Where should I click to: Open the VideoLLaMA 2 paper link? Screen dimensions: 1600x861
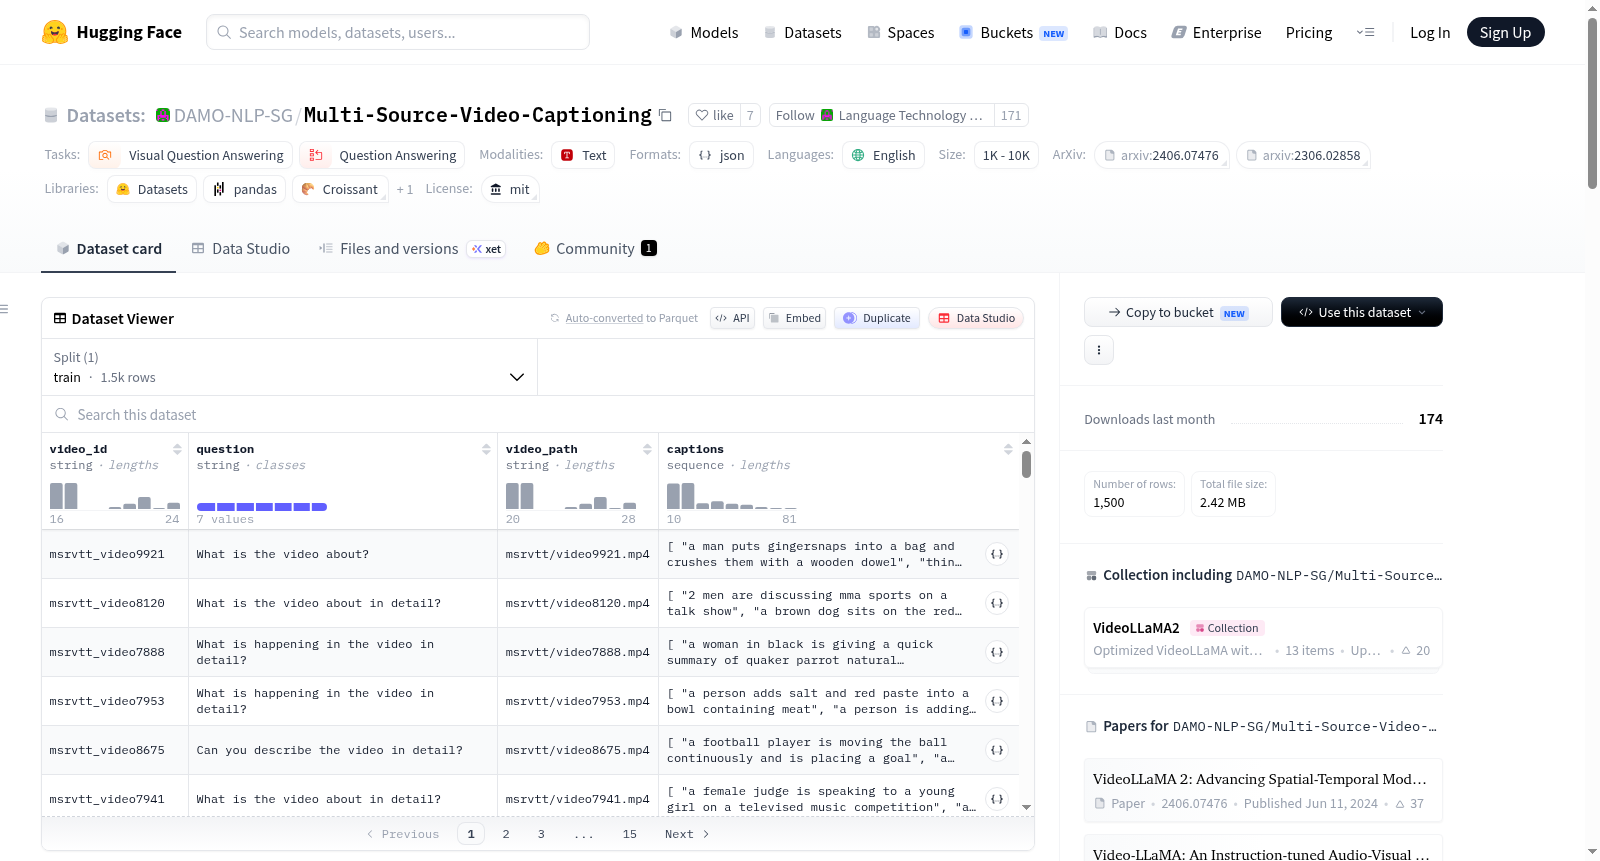tap(1263, 790)
